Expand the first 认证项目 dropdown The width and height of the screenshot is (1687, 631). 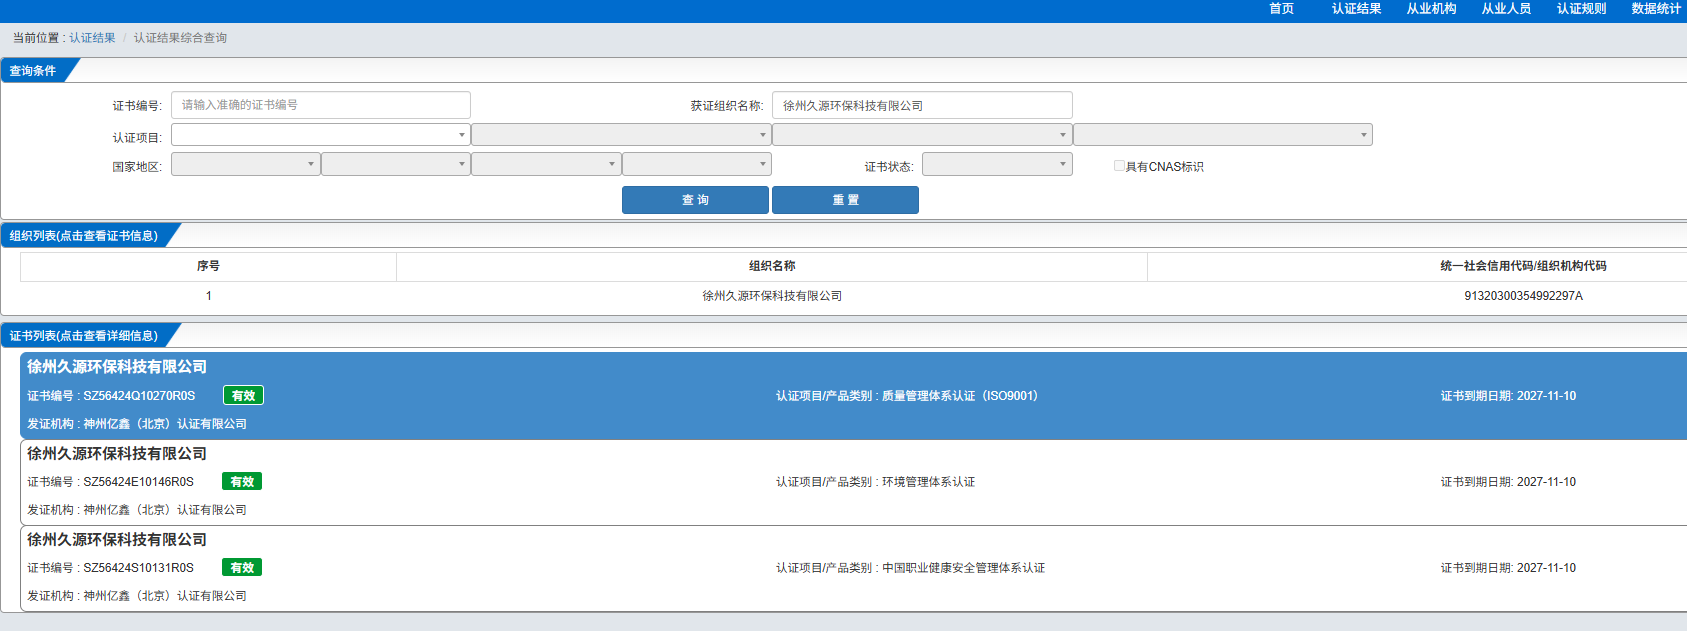(321, 135)
